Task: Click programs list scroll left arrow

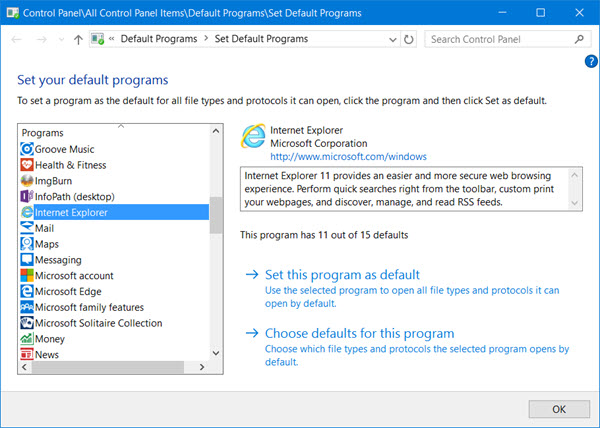Action: point(24,367)
